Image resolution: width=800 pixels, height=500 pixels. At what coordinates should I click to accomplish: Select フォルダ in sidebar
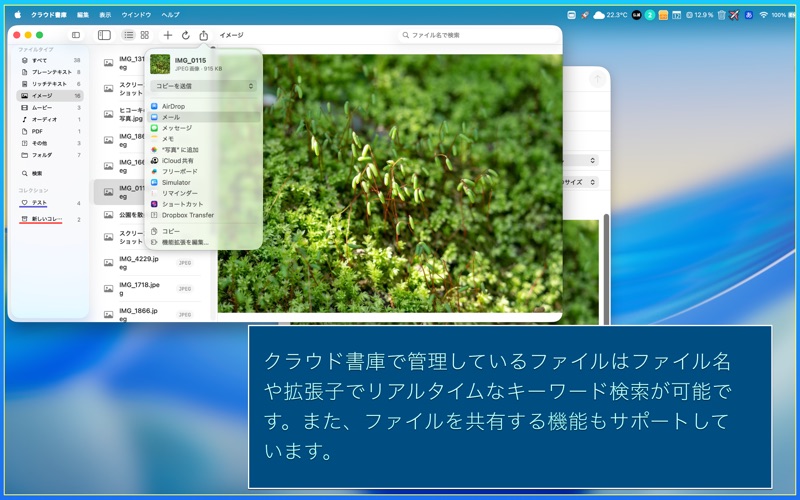(x=50, y=155)
